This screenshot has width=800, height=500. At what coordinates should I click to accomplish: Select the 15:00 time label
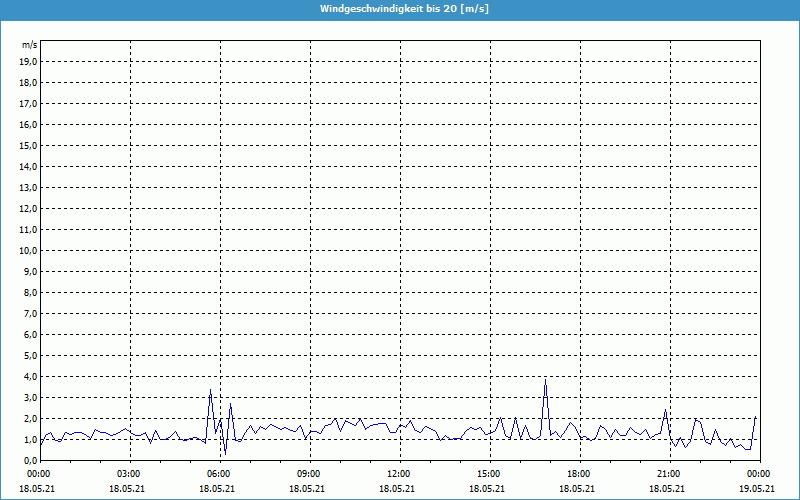[488, 473]
